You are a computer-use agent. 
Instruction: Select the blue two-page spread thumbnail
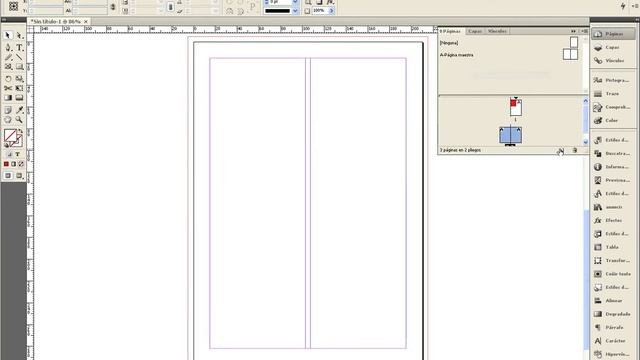(510, 135)
